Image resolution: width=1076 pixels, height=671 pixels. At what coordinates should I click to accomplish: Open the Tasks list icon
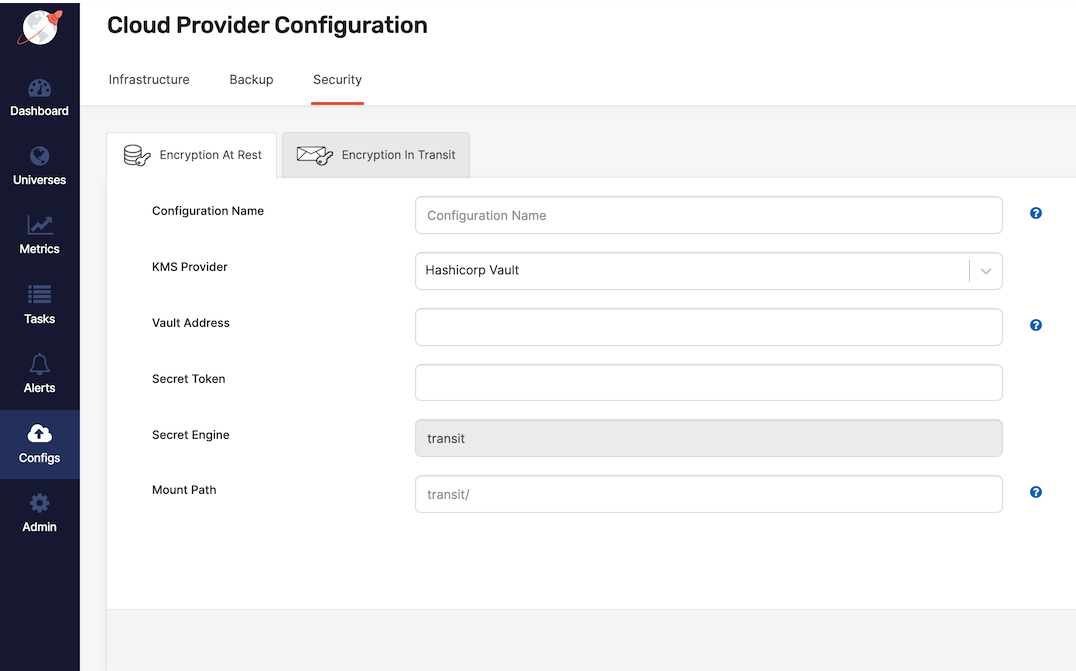(39, 295)
